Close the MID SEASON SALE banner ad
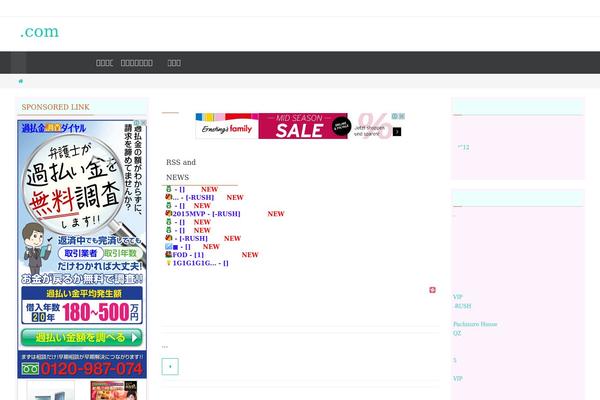This screenshot has height=400, width=600. [401, 116]
